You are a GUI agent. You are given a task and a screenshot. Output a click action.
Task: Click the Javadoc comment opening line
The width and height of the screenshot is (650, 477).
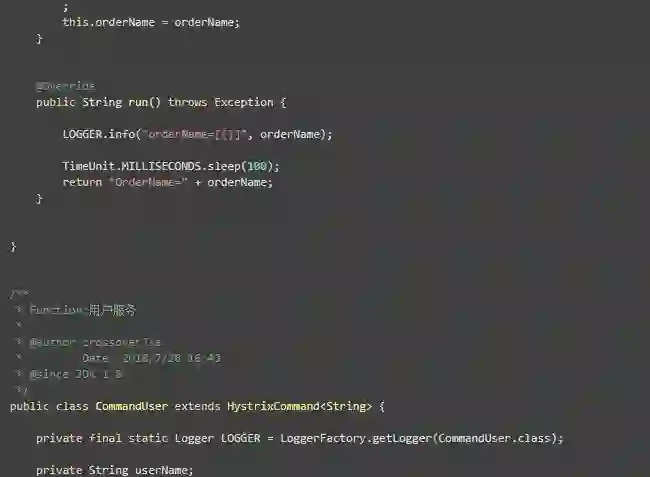[19, 294]
